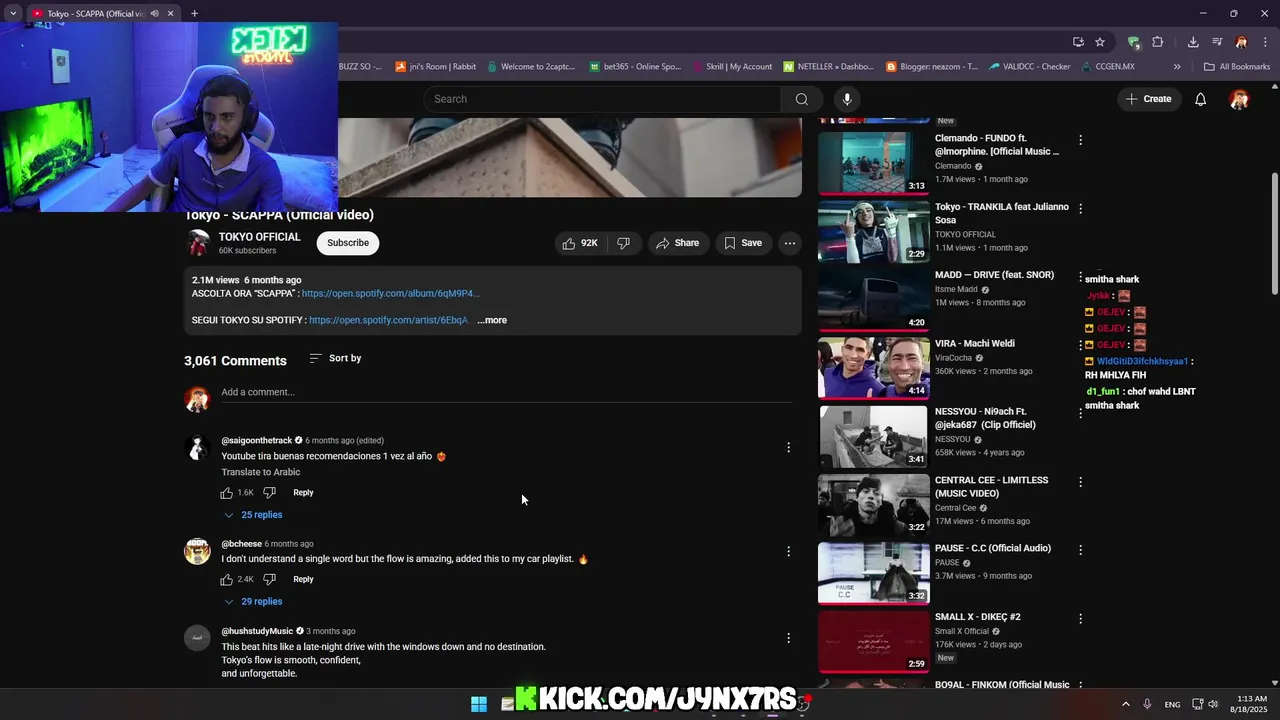Image resolution: width=1280 pixels, height=720 pixels.
Task: Click the Add a comment field
Action: click(x=506, y=392)
